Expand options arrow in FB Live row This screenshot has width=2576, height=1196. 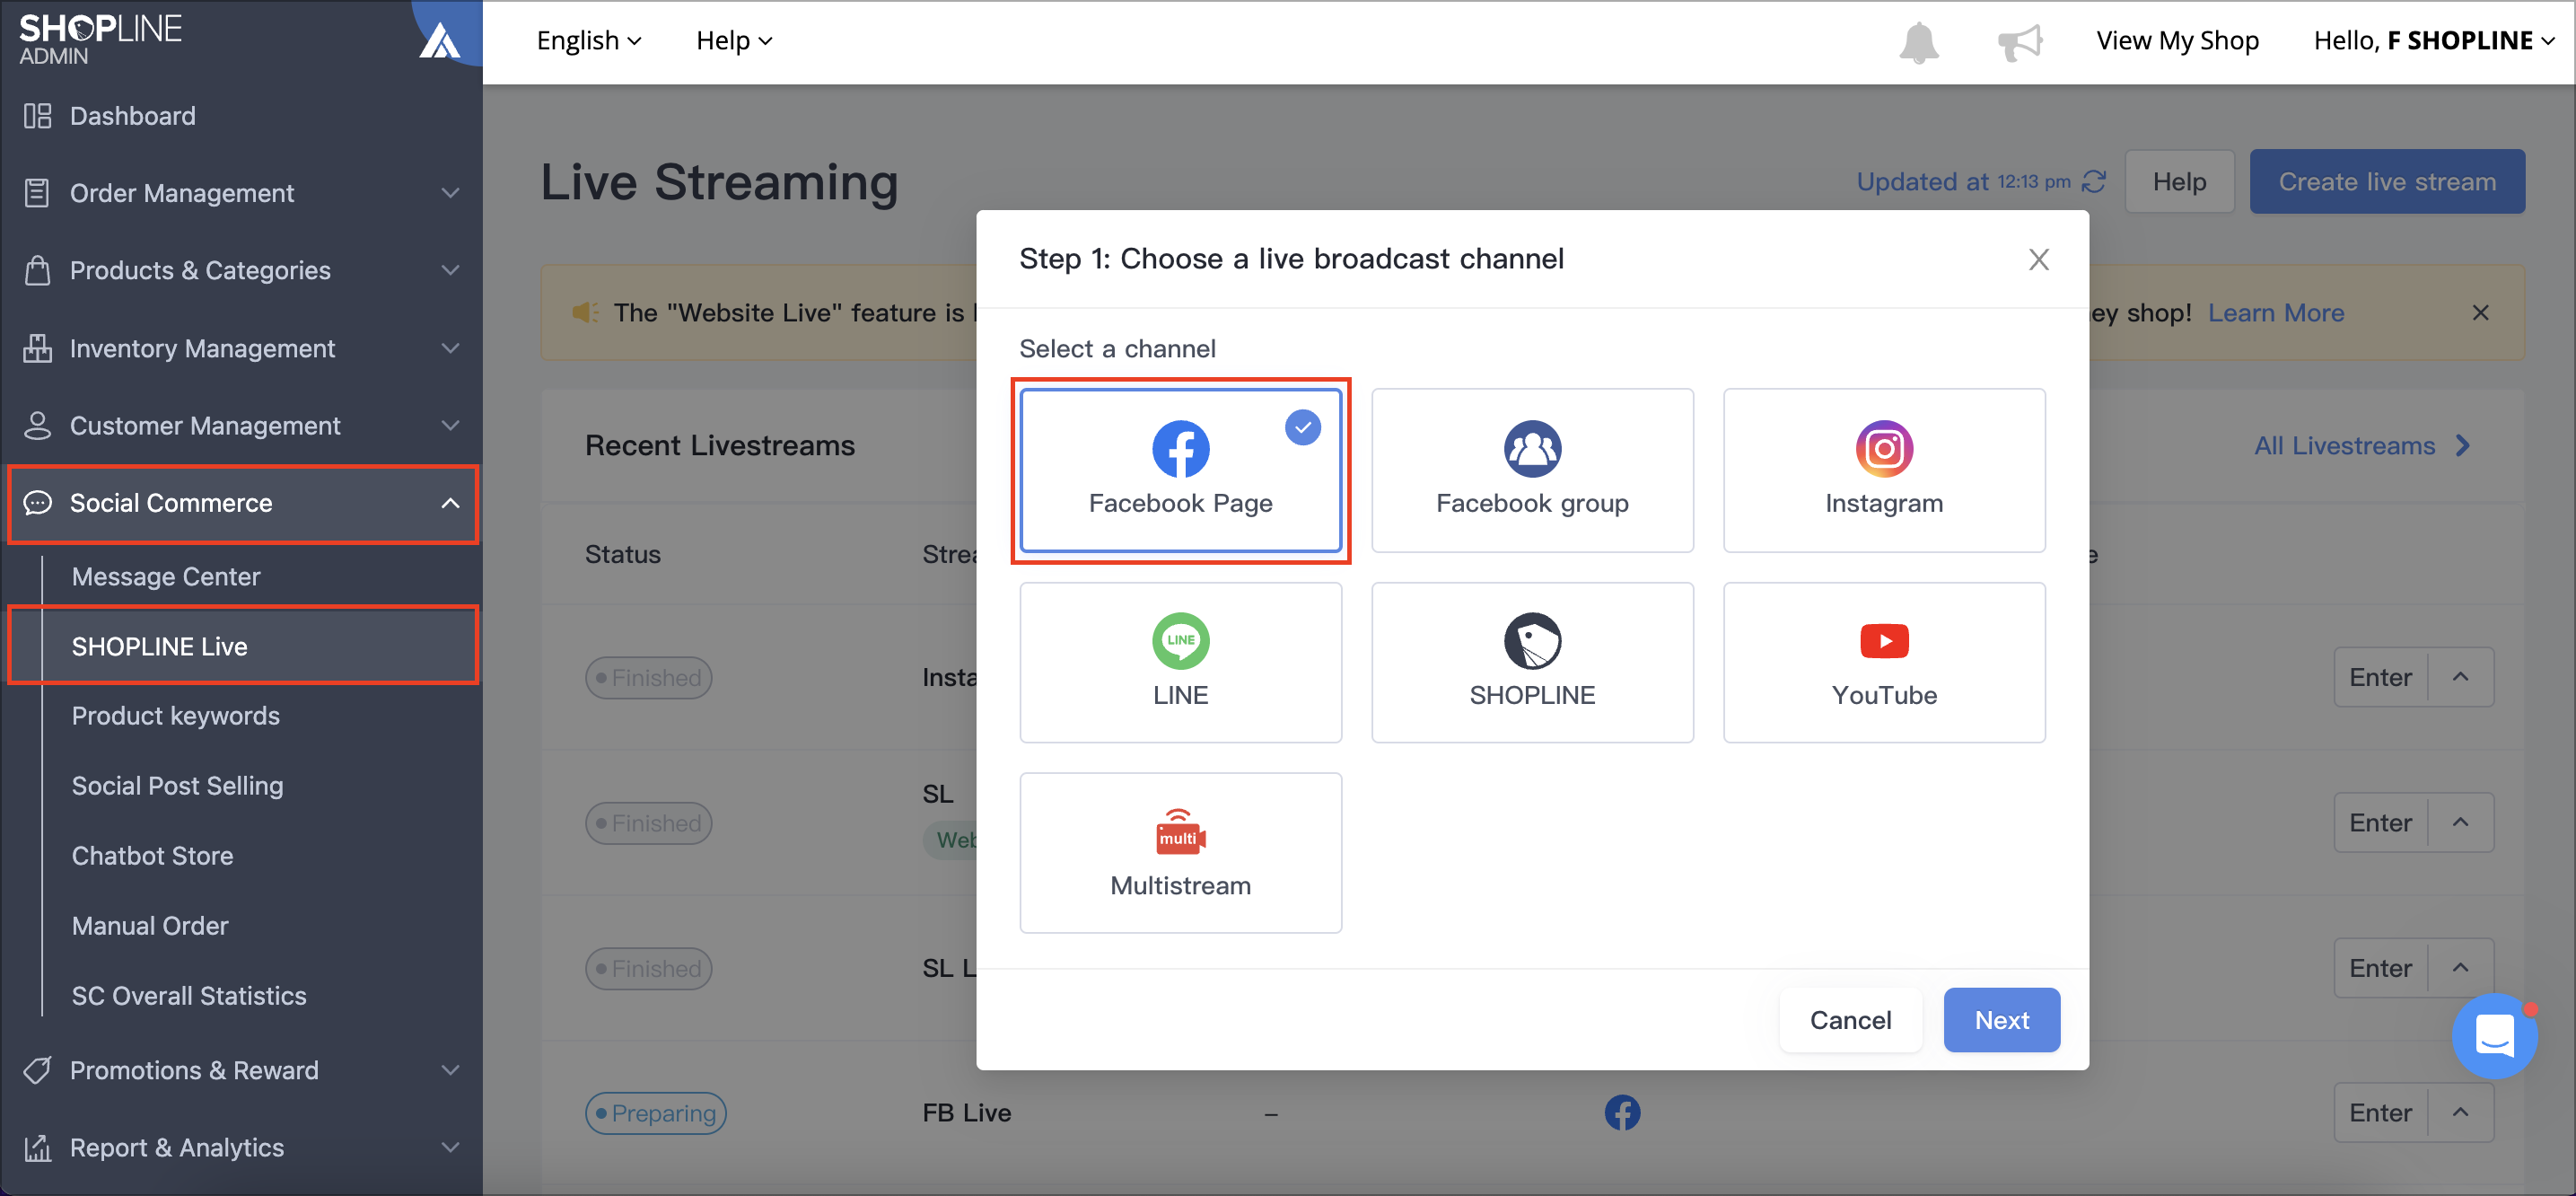pos(2461,1112)
